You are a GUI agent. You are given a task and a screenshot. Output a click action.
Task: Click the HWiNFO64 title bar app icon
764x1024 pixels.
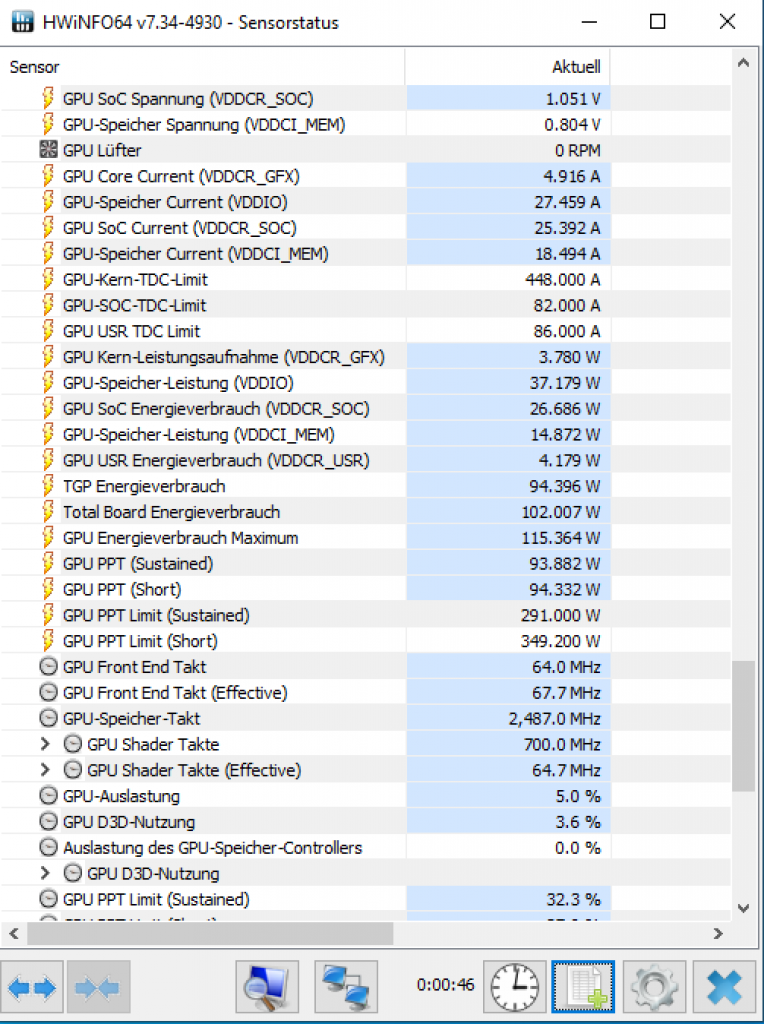22,22
